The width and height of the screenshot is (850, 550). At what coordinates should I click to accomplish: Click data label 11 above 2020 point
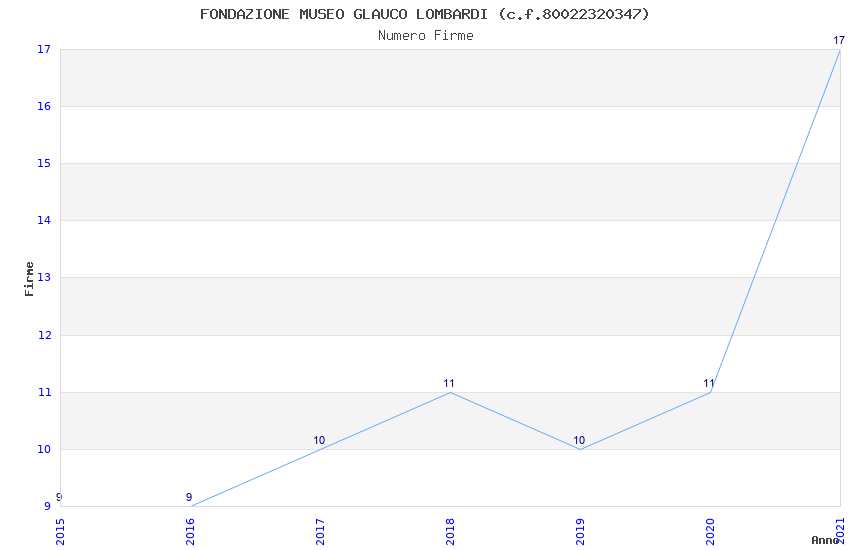709,383
